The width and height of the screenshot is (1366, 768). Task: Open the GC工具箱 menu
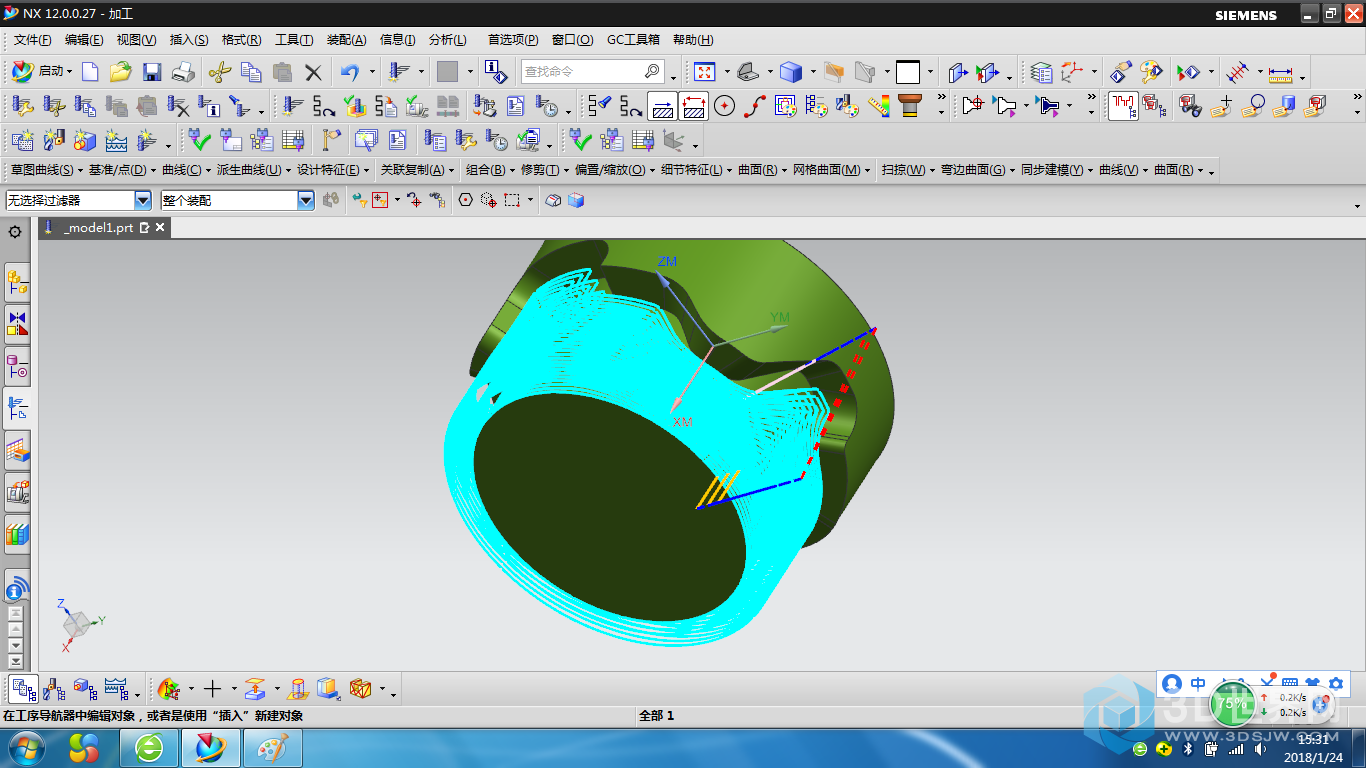633,40
